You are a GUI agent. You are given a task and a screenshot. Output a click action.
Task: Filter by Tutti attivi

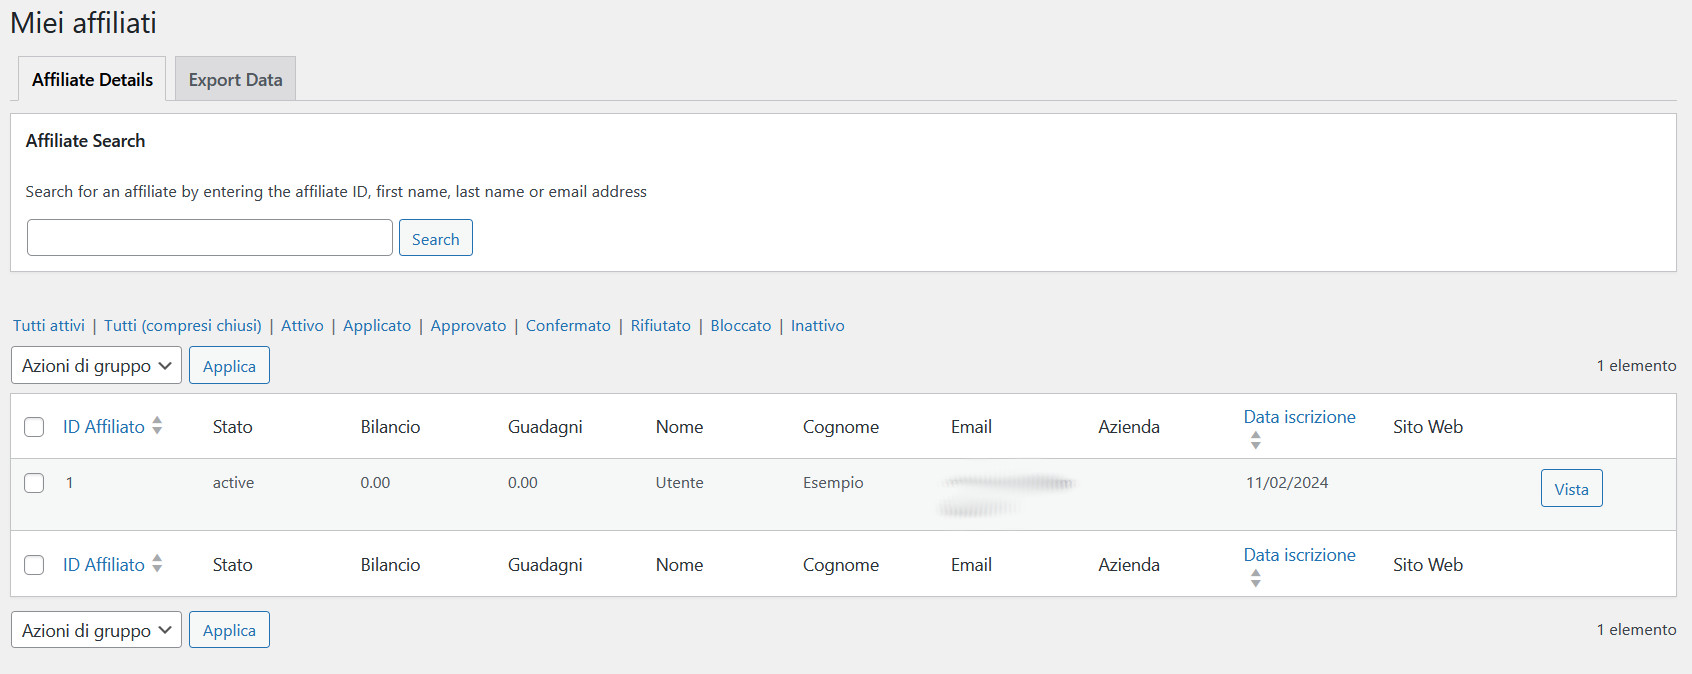pos(49,325)
